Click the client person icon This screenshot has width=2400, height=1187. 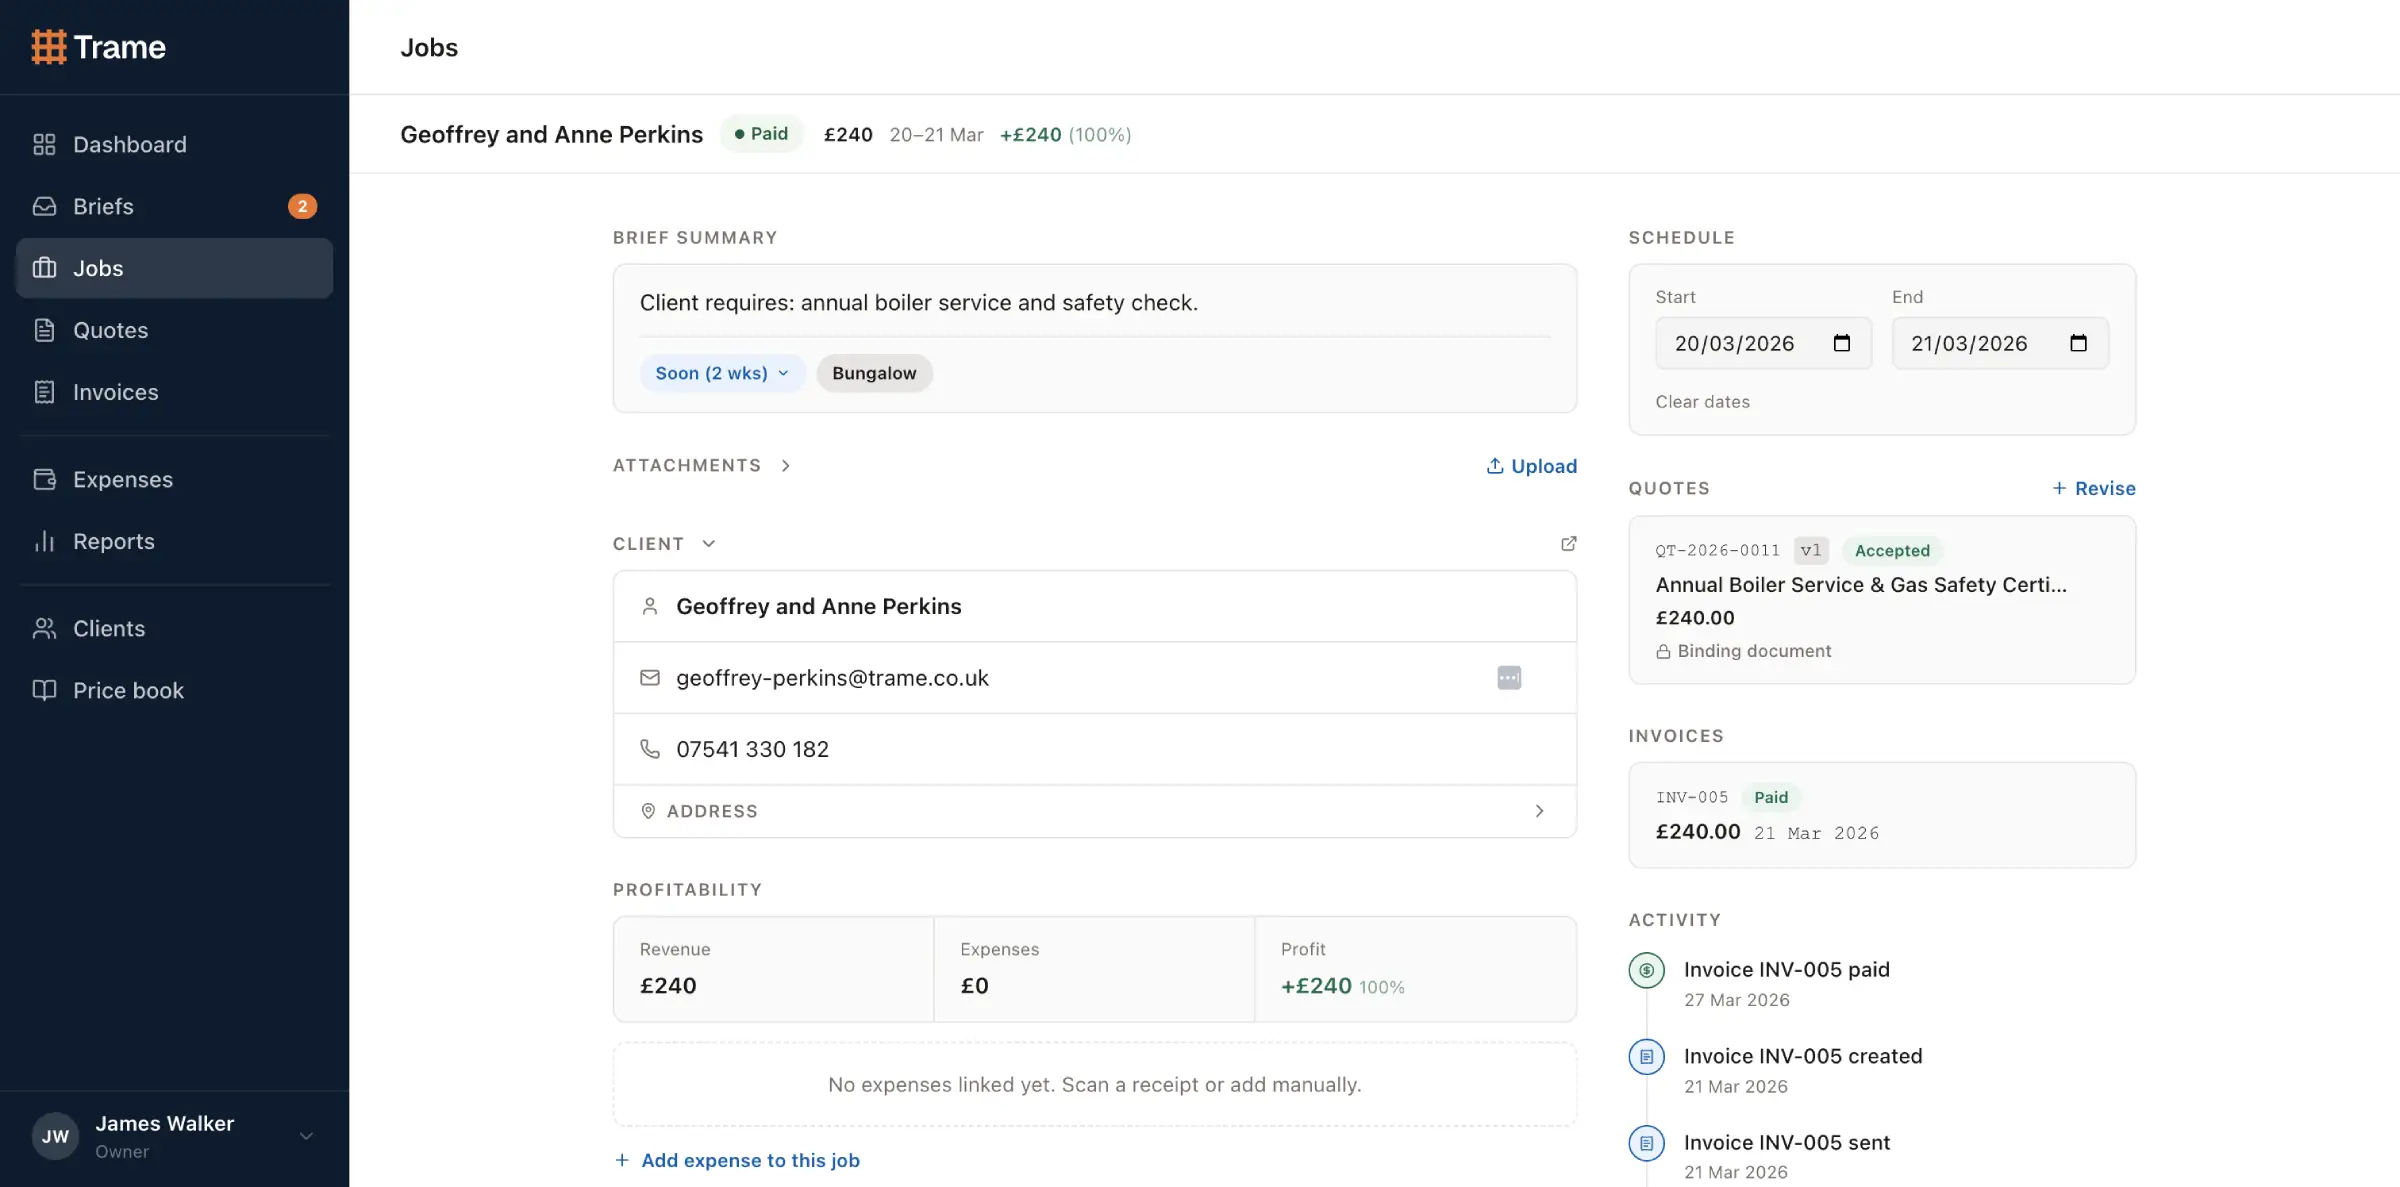pos(650,606)
